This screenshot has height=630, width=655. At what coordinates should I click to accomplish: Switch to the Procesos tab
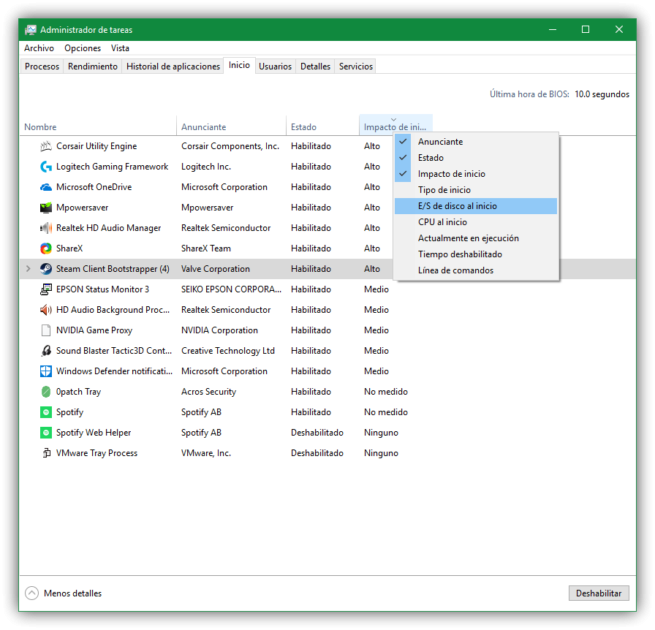click(x=42, y=66)
